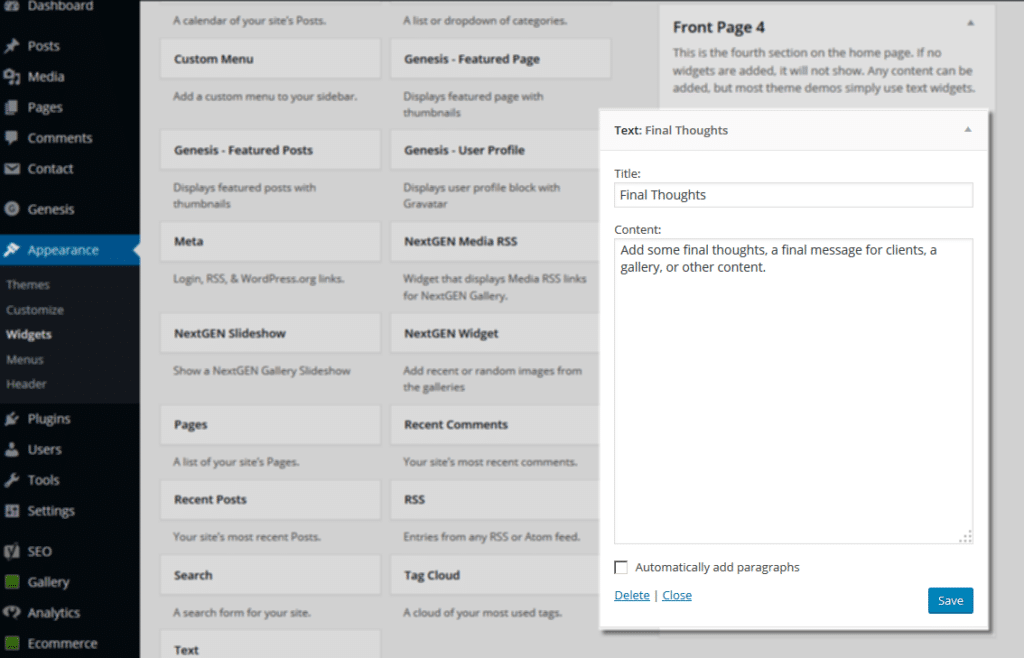Select the Pages widget in list
1024x658 pixels.
coord(270,425)
